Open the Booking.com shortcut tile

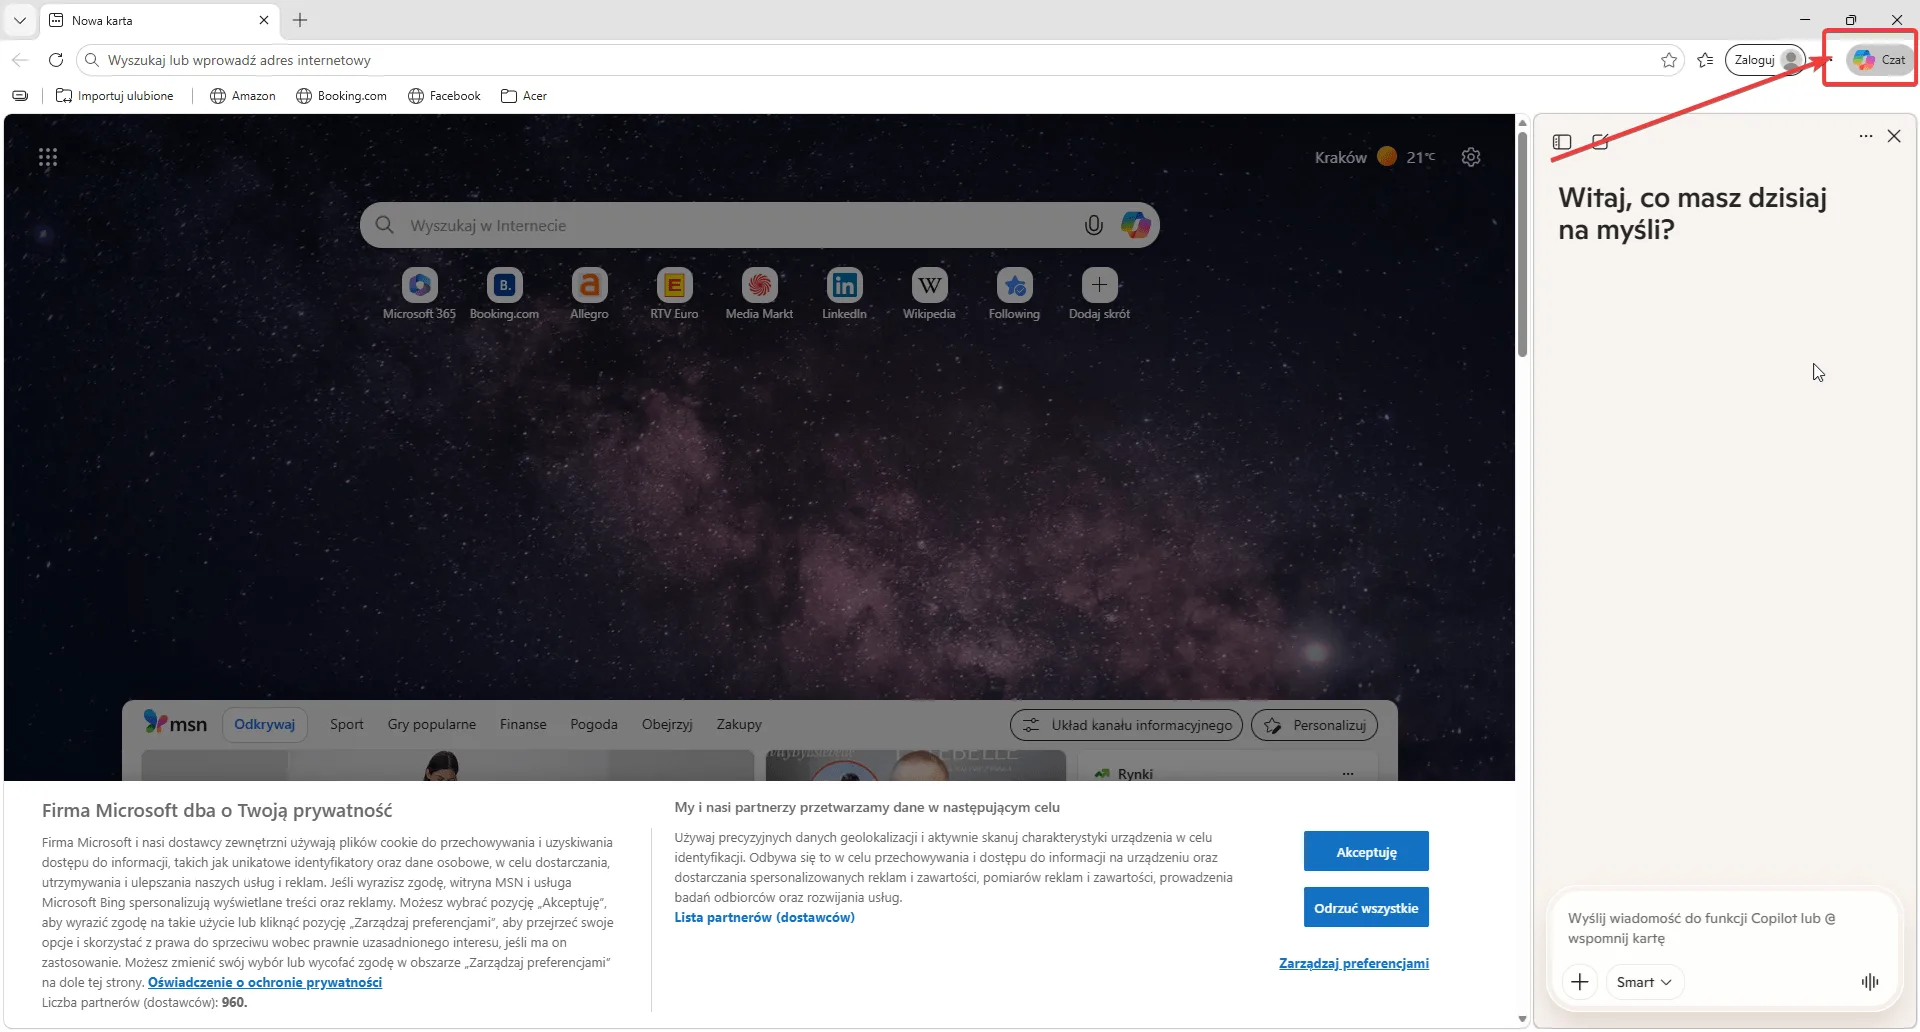(504, 294)
